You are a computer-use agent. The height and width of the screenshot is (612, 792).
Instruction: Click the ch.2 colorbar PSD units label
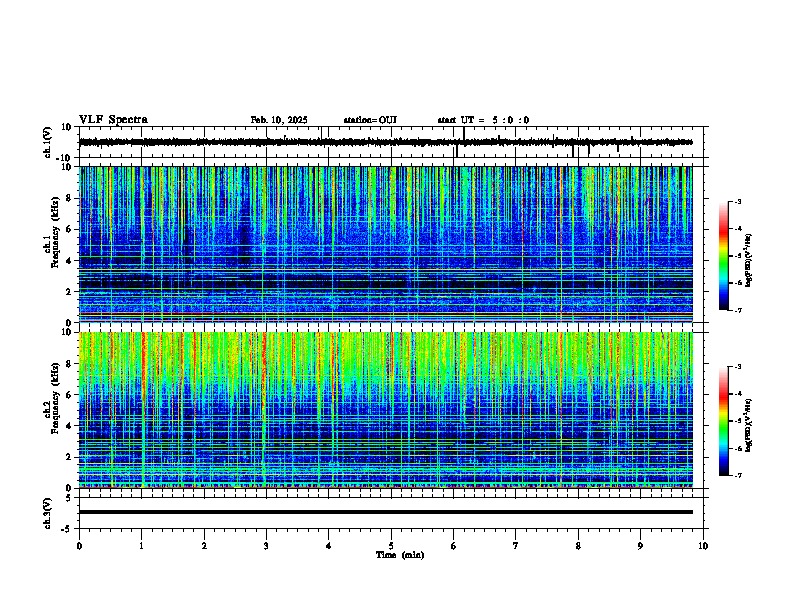[749, 425]
